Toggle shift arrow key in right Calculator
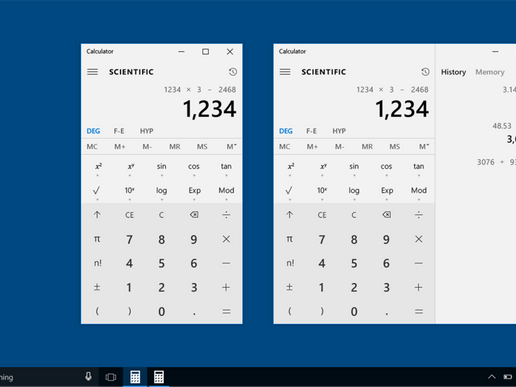The width and height of the screenshot is (516, 387). (x=289, y=215)
